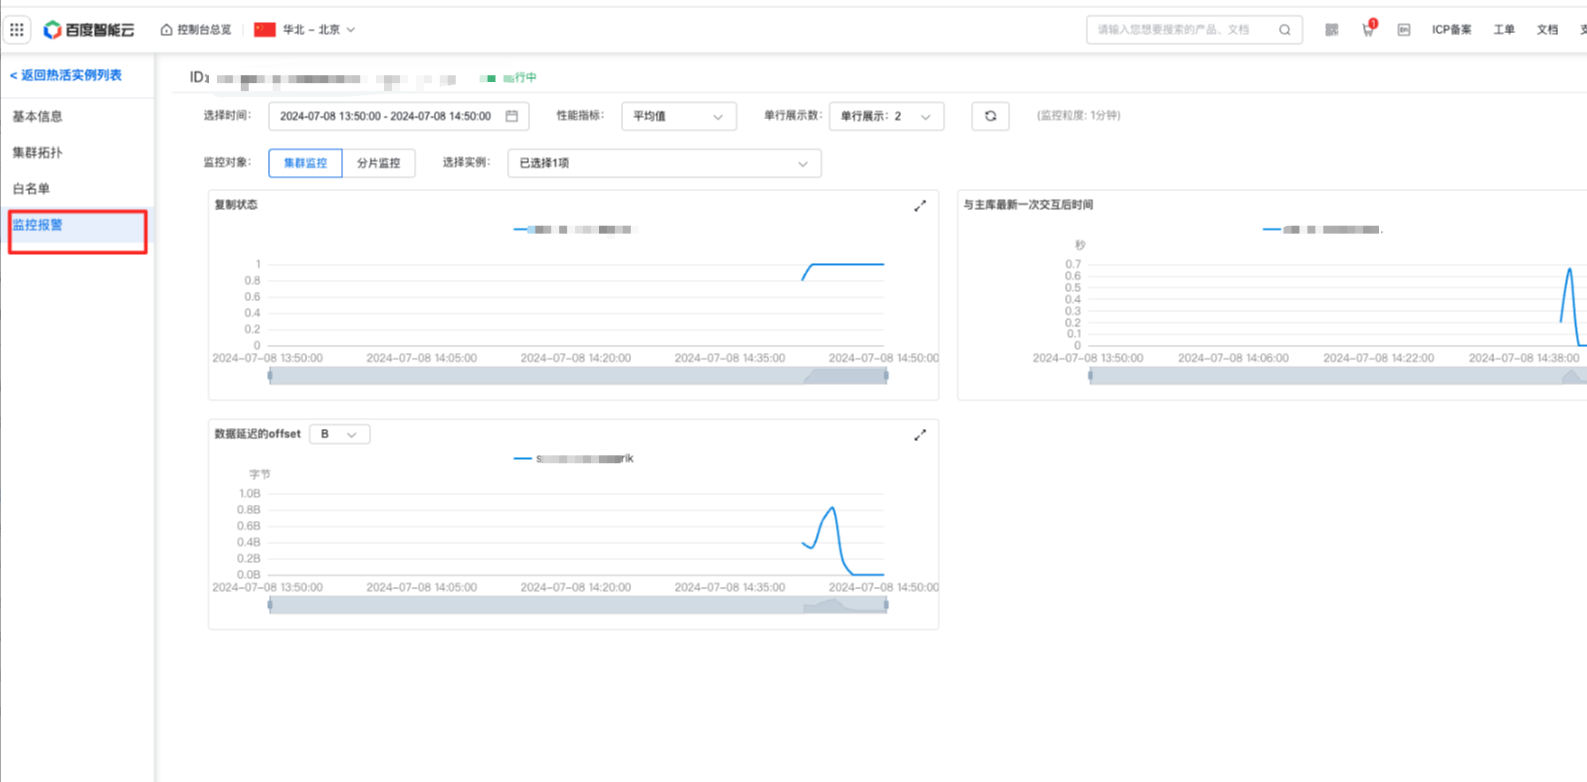Open ICP备案 link
Screen dimensions: 1587x782
tap(1451, 30)
